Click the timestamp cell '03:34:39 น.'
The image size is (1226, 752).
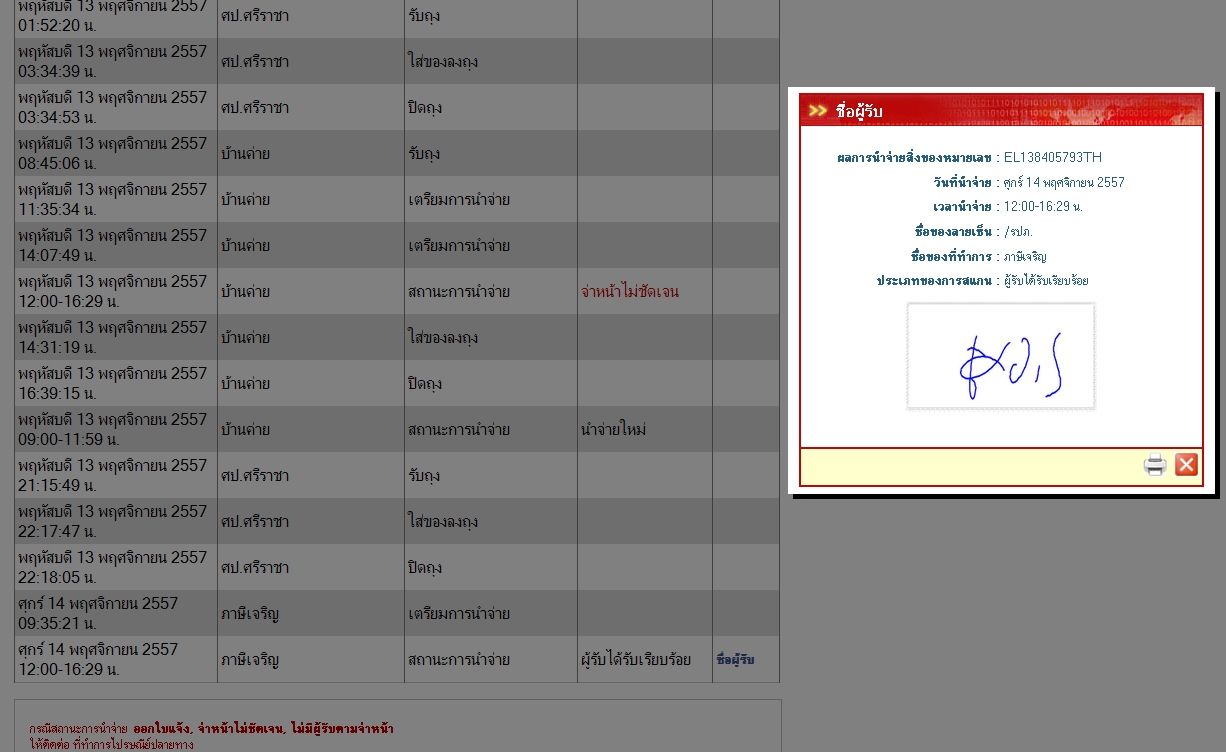(116, 61)
